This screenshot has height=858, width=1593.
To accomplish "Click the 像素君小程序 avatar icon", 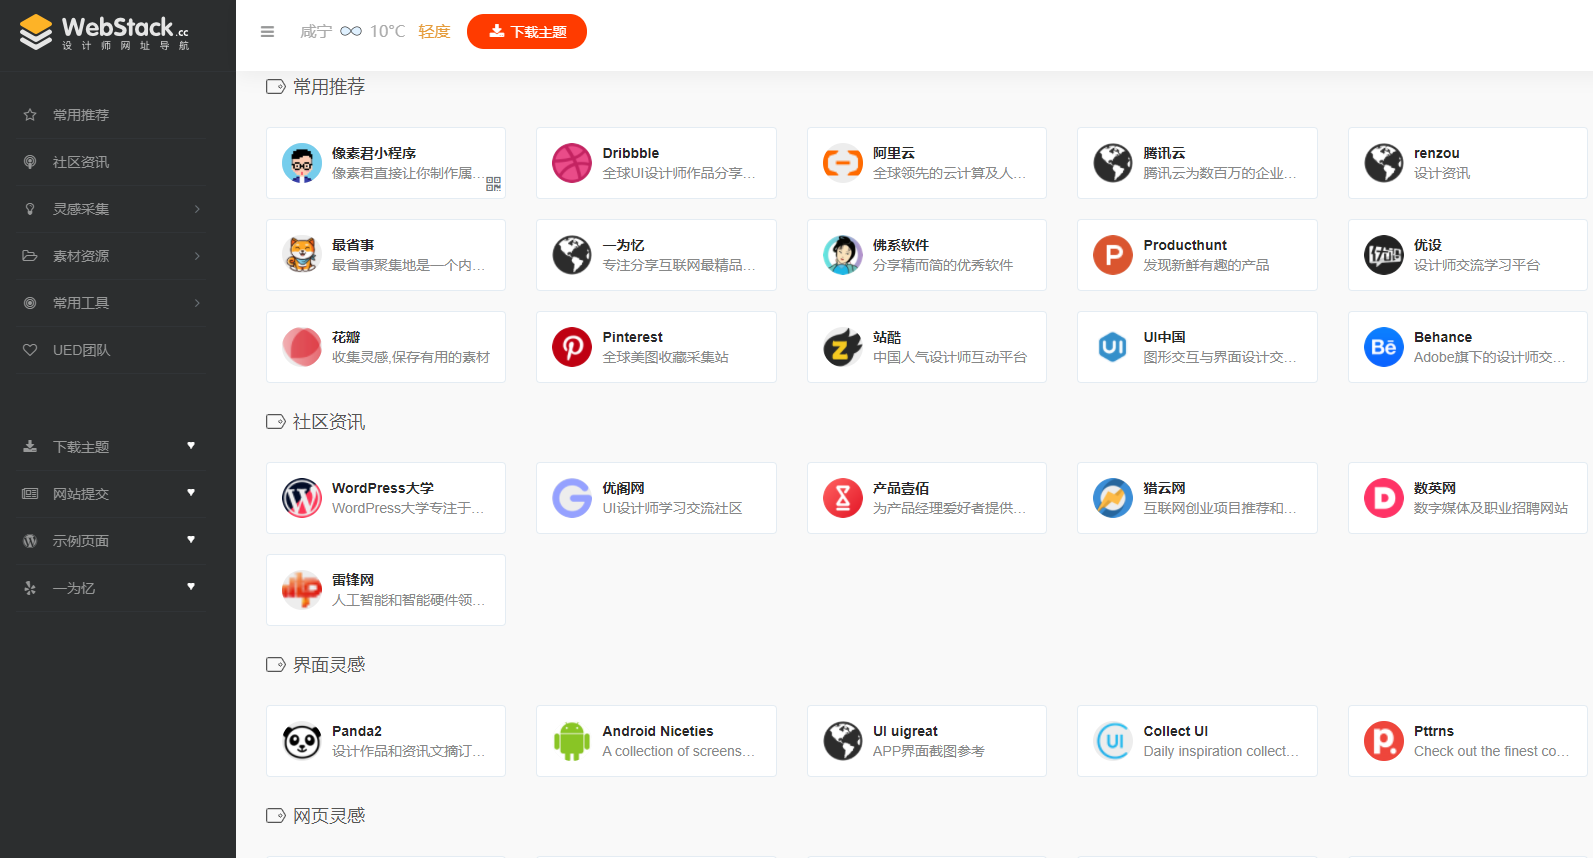I will coord(302,163).
